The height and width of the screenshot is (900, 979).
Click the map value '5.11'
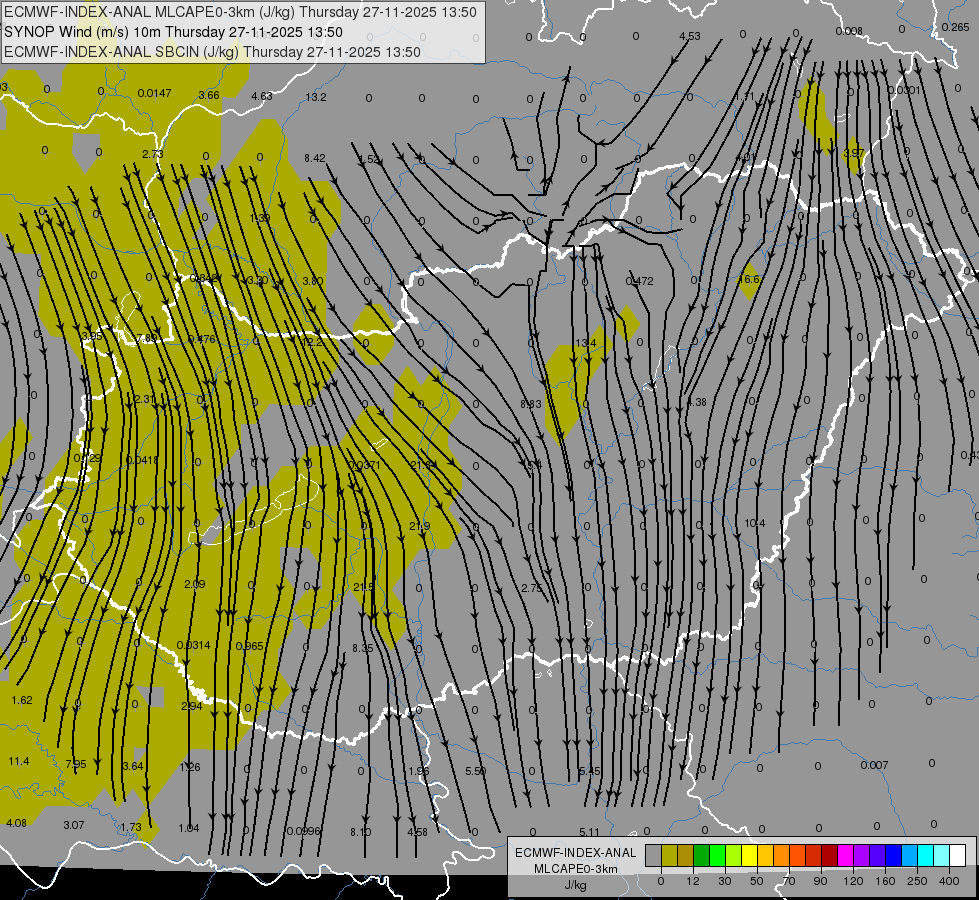coord(589,832)
